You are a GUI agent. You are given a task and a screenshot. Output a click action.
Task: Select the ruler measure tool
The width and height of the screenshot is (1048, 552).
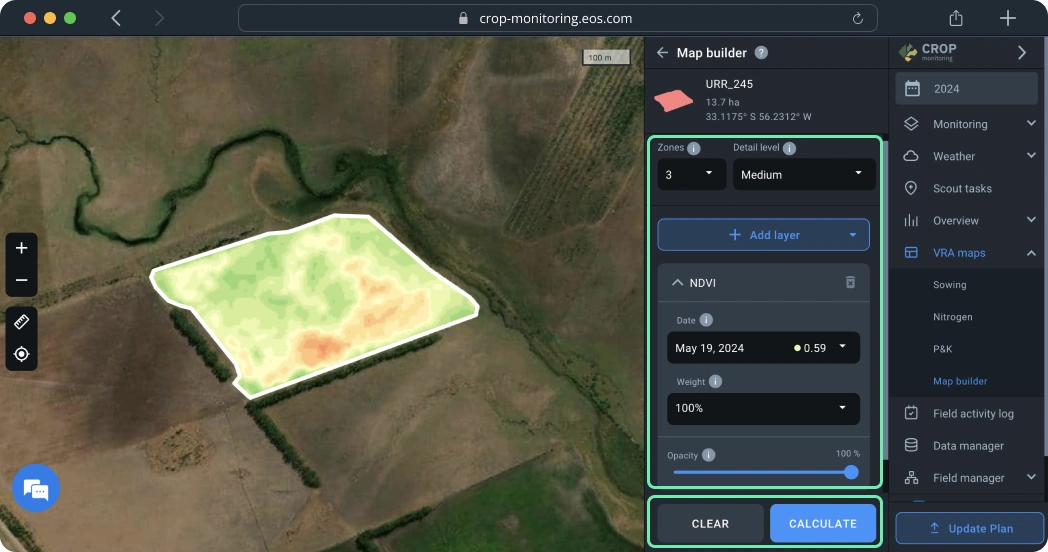(21, 321)
